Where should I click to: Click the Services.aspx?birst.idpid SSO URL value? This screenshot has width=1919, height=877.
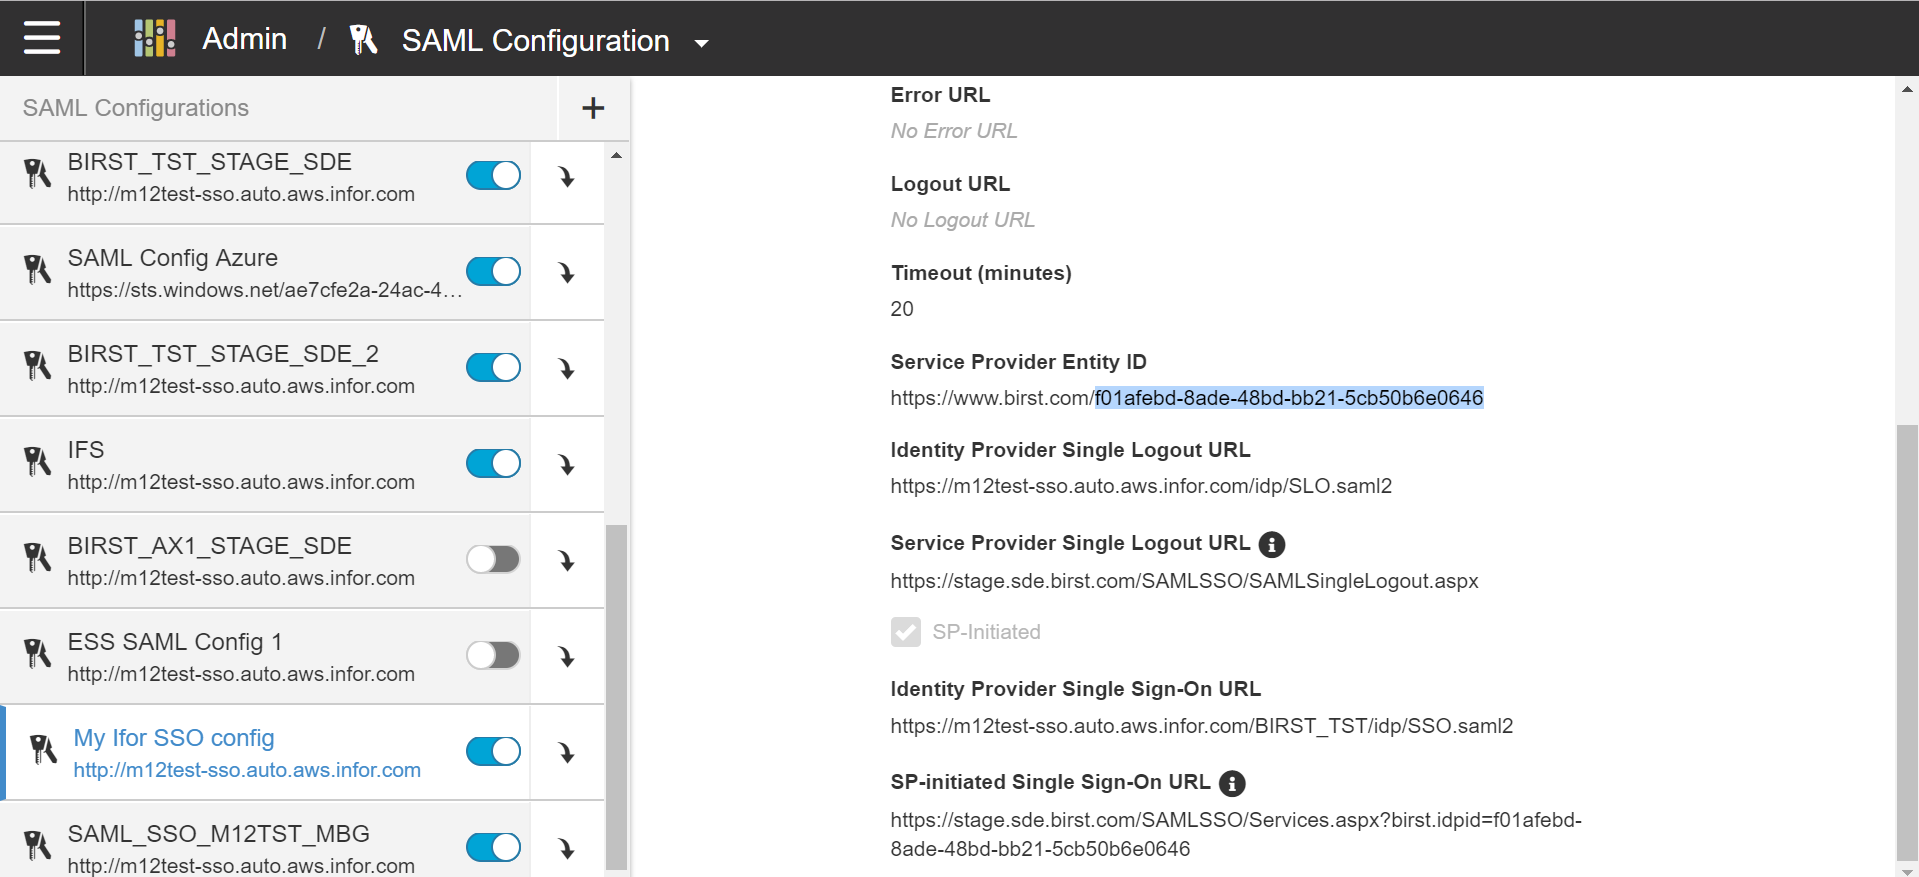(x=1236, y=834)
